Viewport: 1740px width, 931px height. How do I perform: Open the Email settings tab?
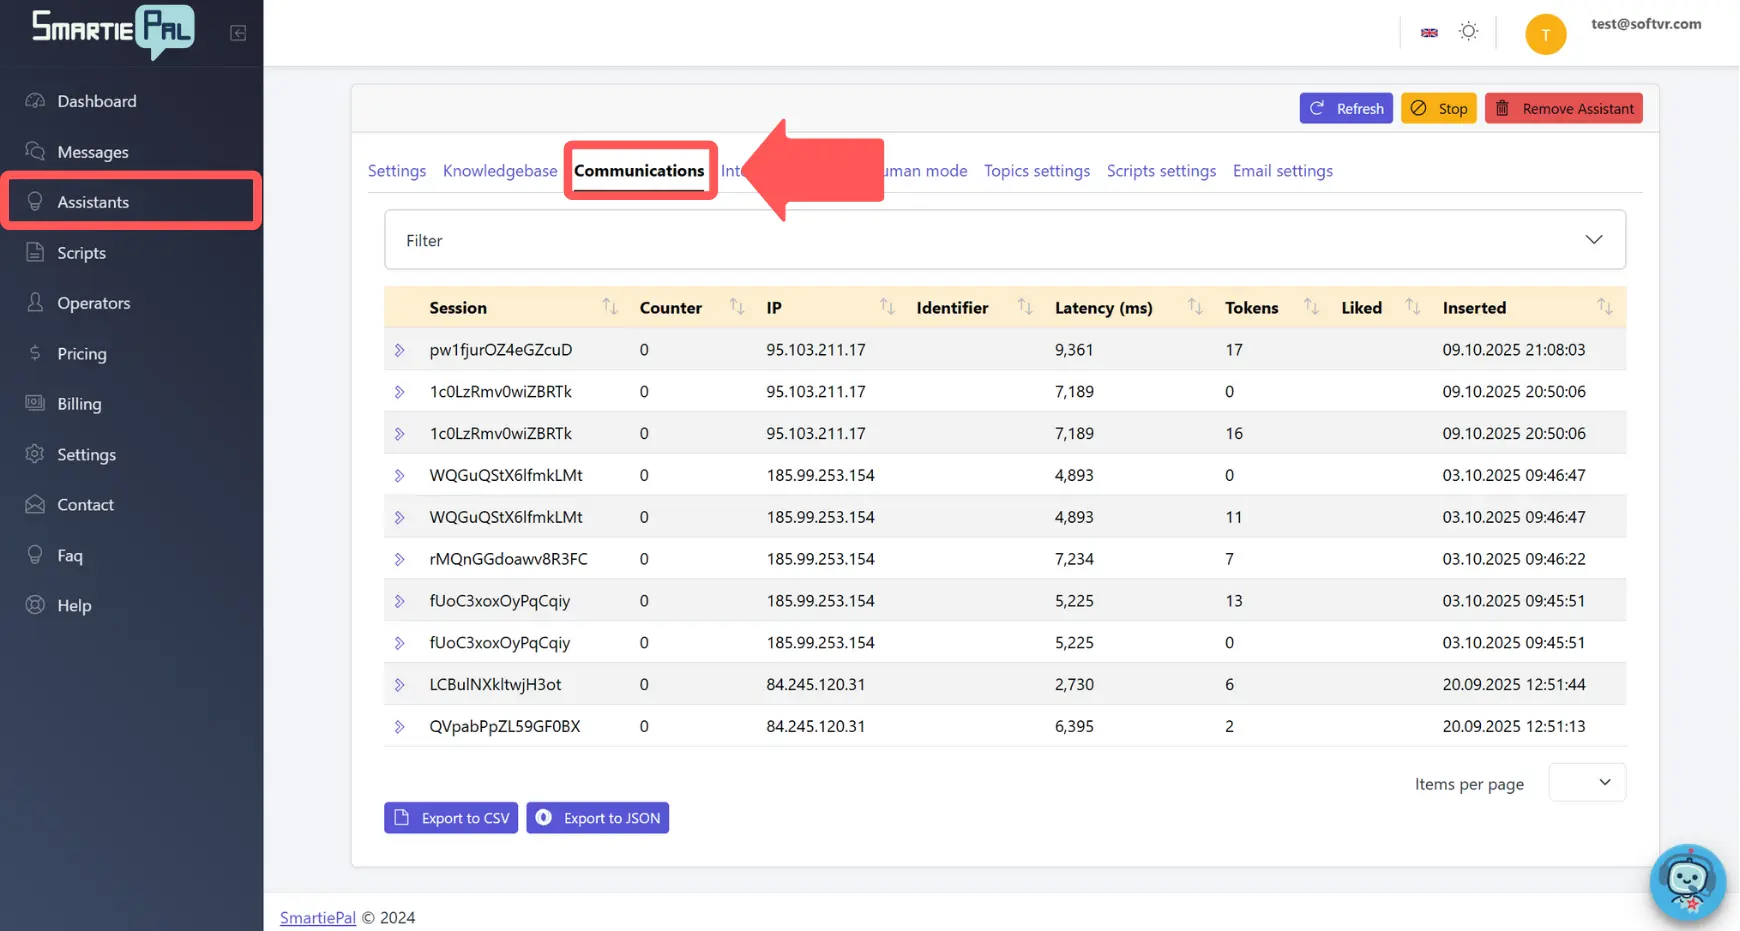(1282, 170)
